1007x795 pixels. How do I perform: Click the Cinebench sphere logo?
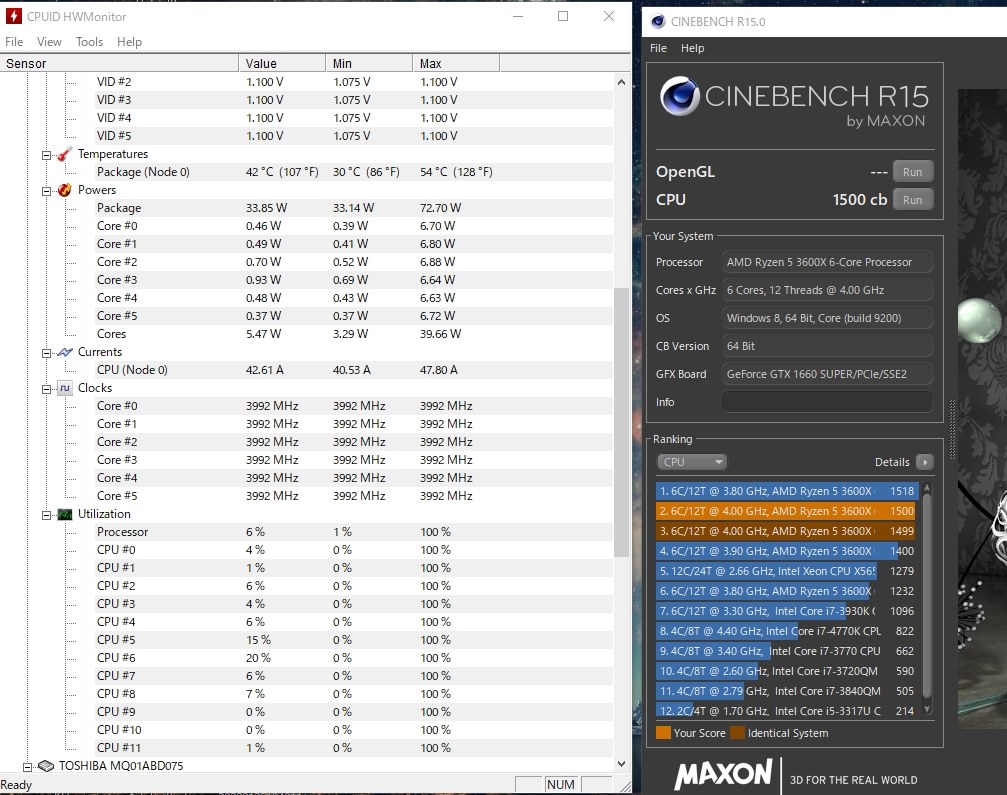click(x=679, y=96)
